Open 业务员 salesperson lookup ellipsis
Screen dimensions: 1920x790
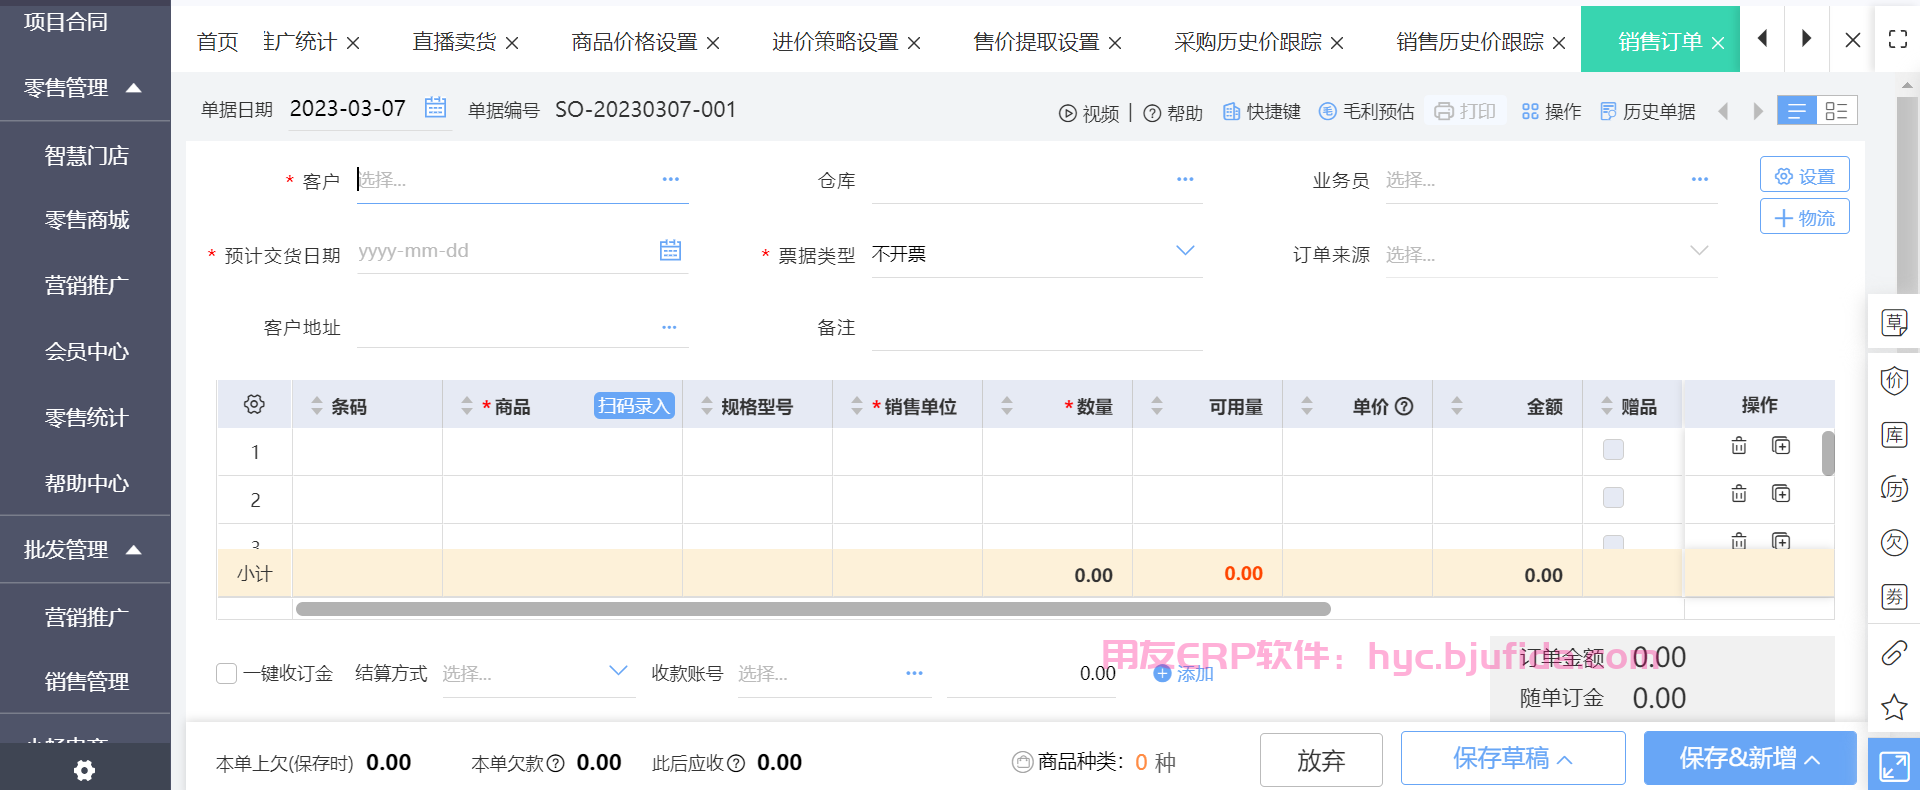[x=1700, y=179]
